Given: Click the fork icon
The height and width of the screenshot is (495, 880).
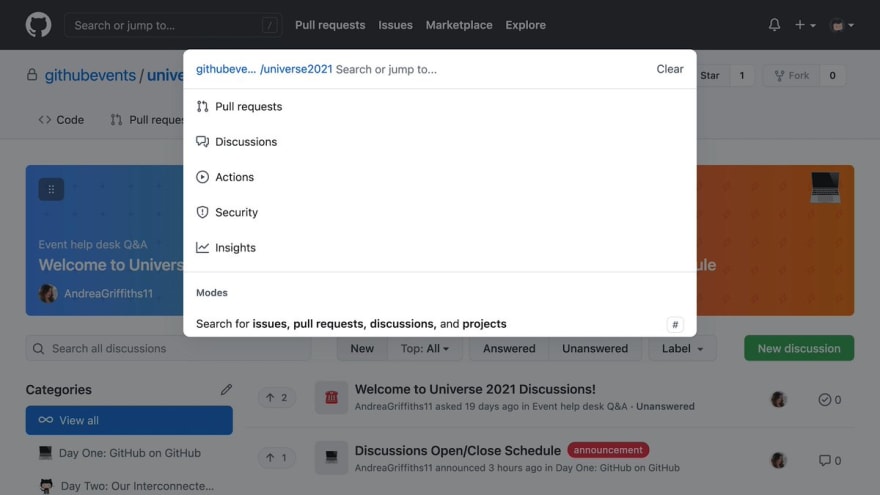Looking at the screenshot, I should [x=779, y=75].
